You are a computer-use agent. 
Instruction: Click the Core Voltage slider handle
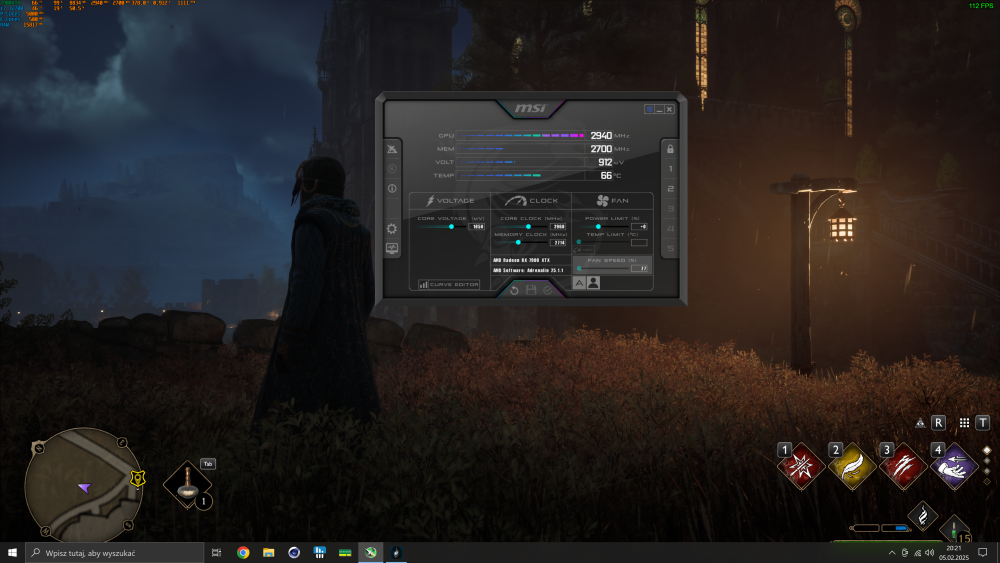[452, 227]
